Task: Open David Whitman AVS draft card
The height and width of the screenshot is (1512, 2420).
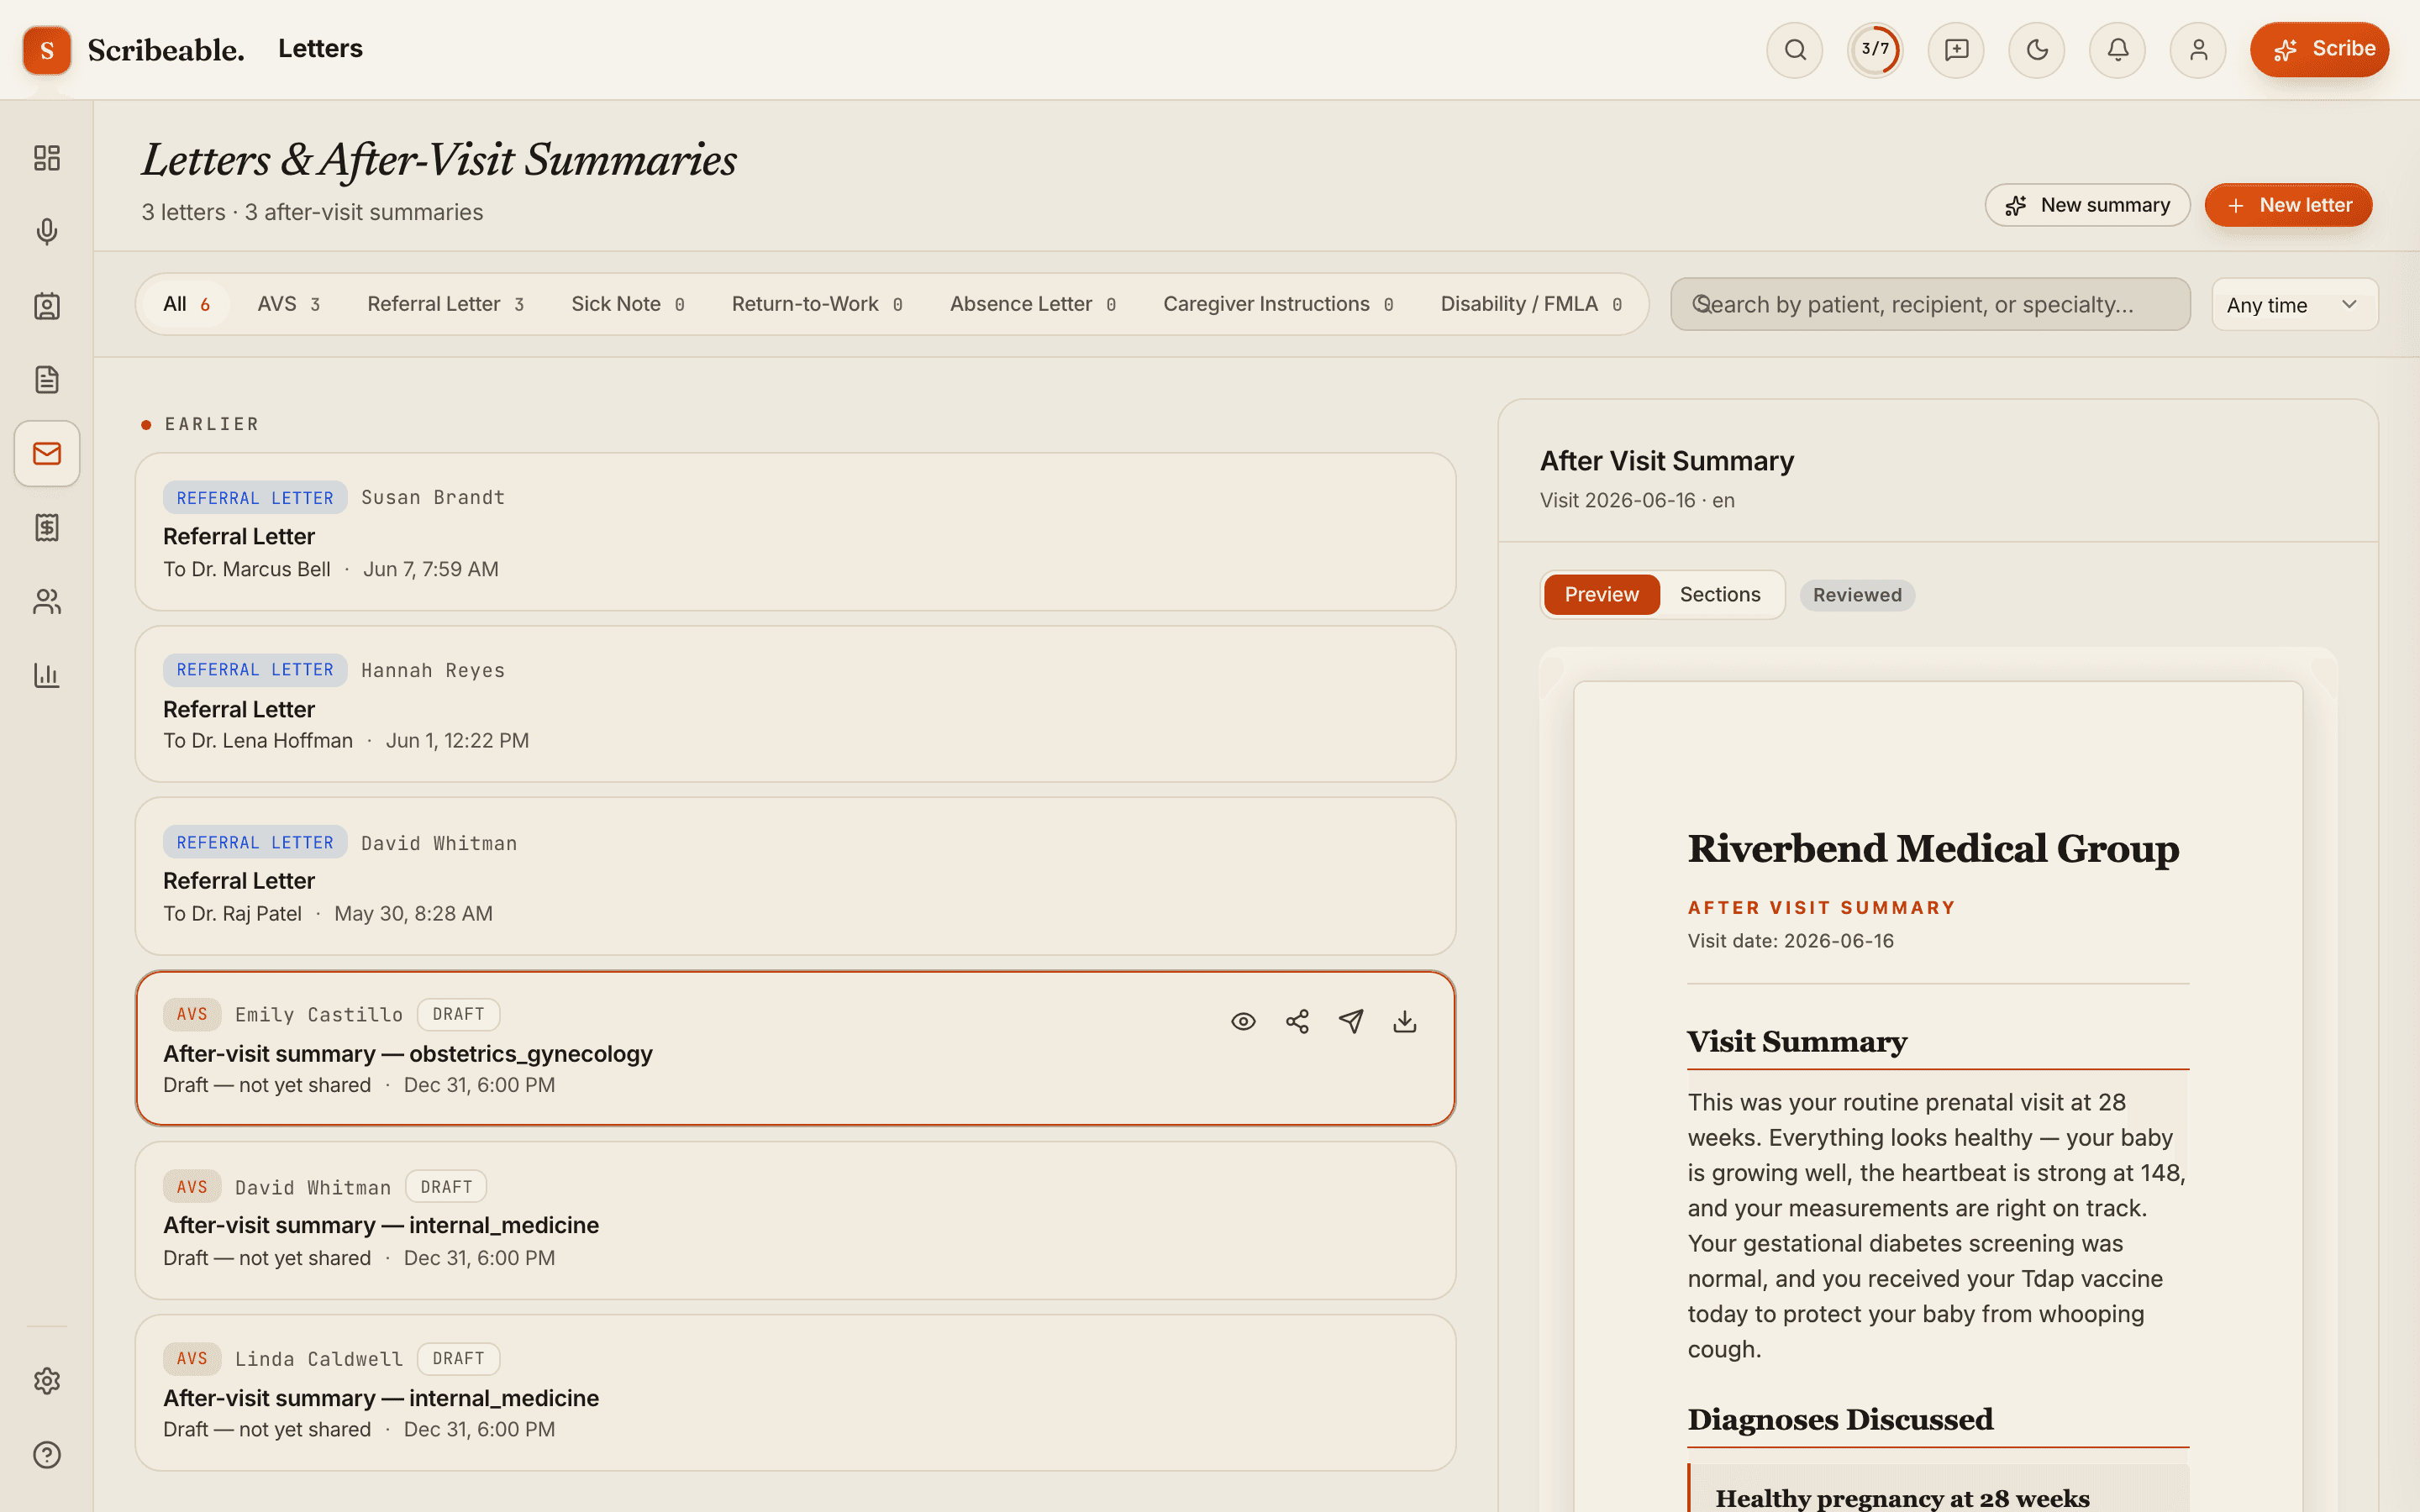Action: [x=795, y=1221]
